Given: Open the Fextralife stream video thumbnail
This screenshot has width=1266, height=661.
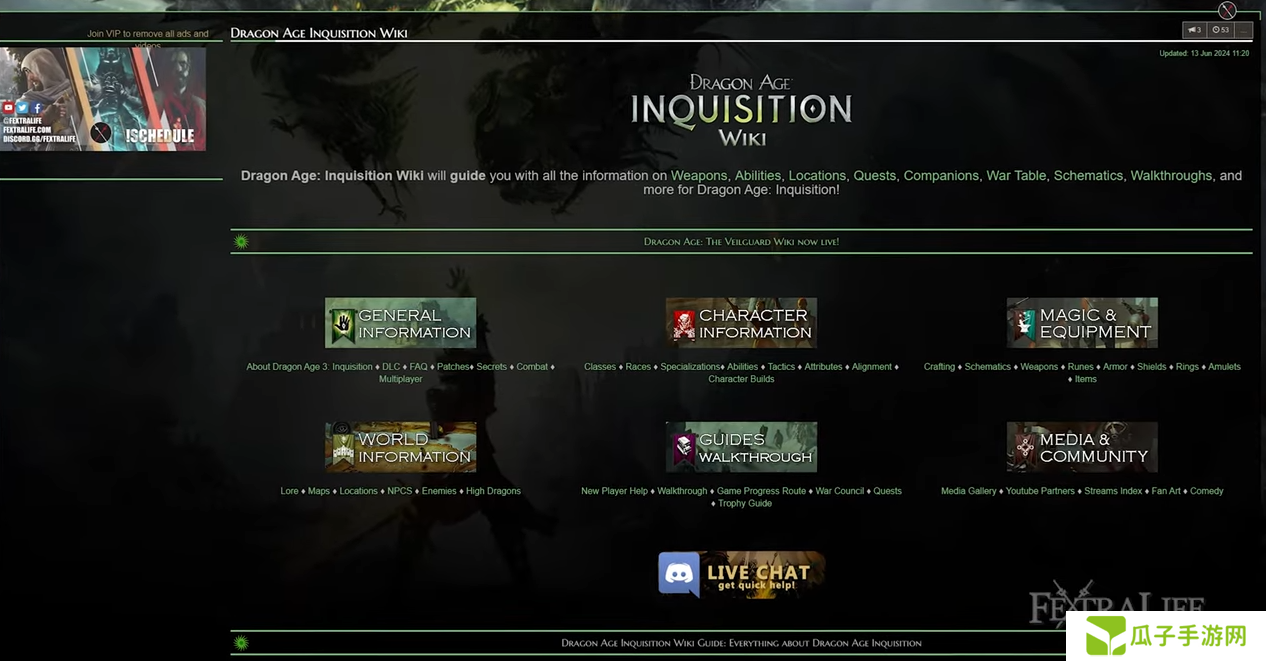Looking at the screenshot, I should point(103,99).
